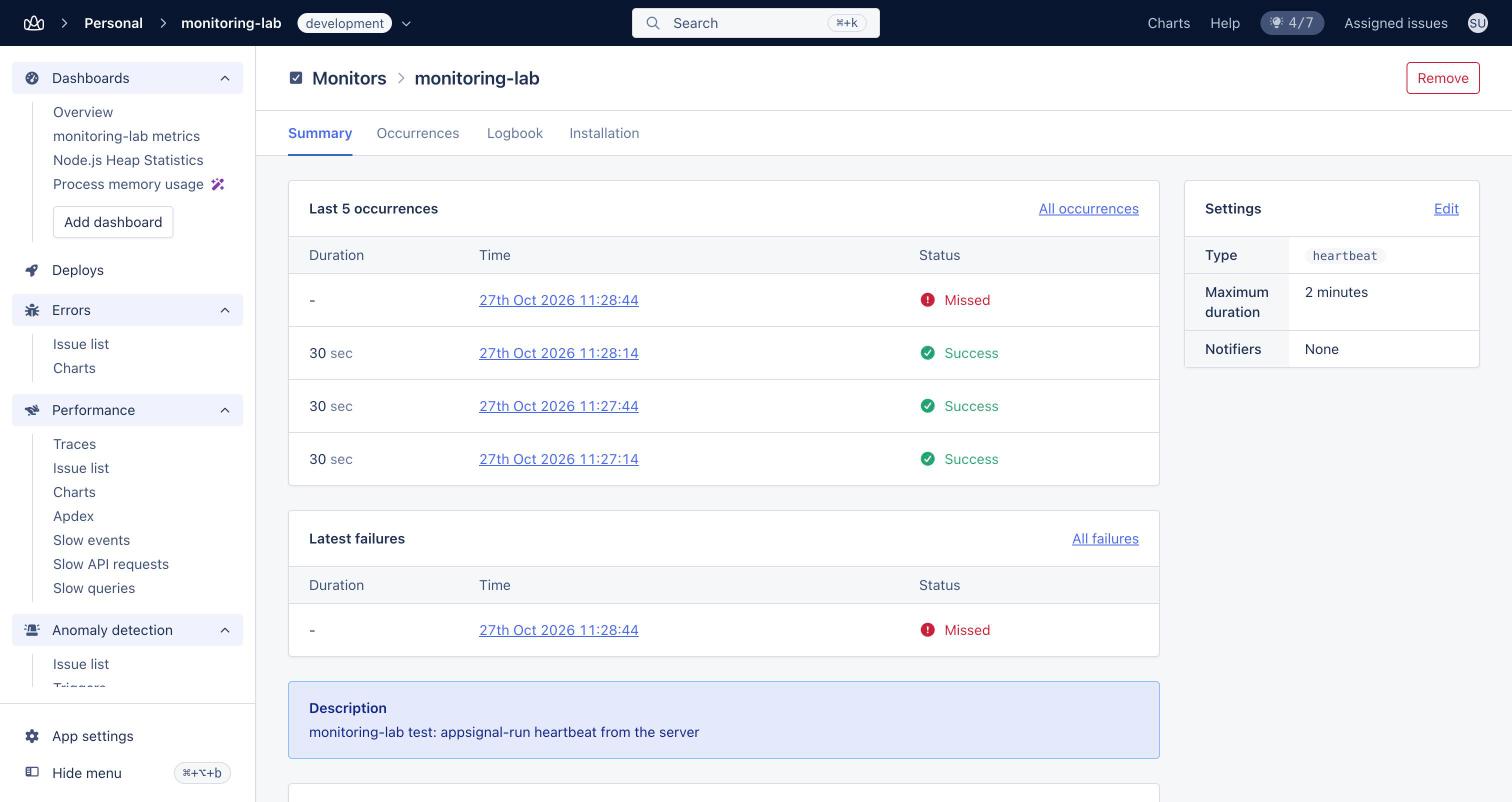The image size is (1512, 802).
Task: Open the user avatar SU menu
Action: [x=1477, y=23]
